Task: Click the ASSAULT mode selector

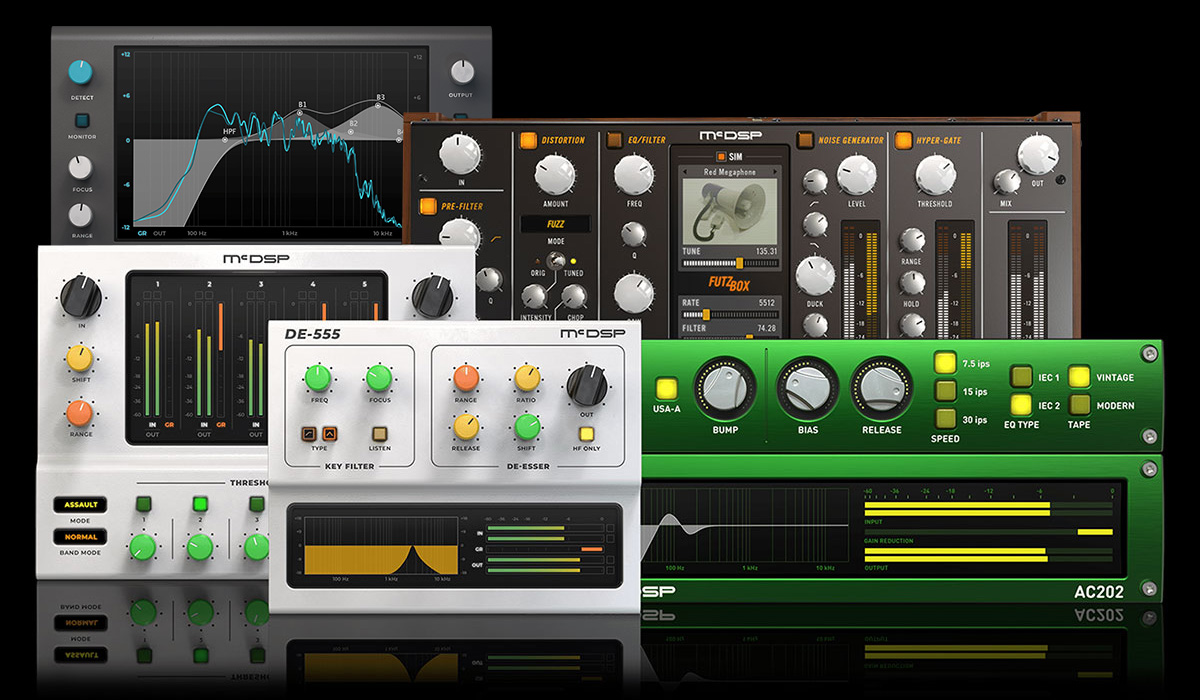Action: tap(80, 505)
